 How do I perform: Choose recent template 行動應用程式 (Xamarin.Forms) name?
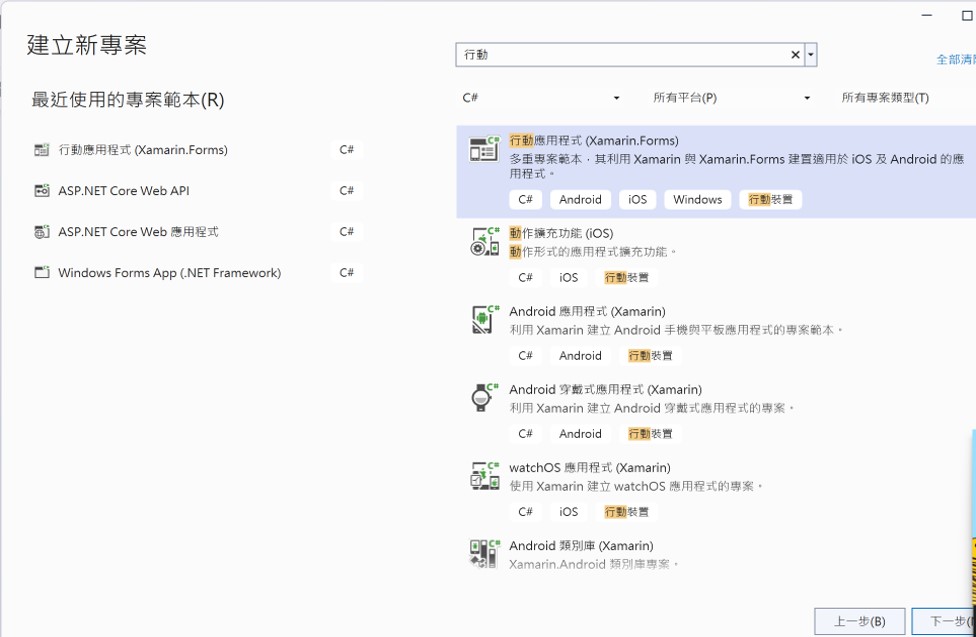(143, 150)
